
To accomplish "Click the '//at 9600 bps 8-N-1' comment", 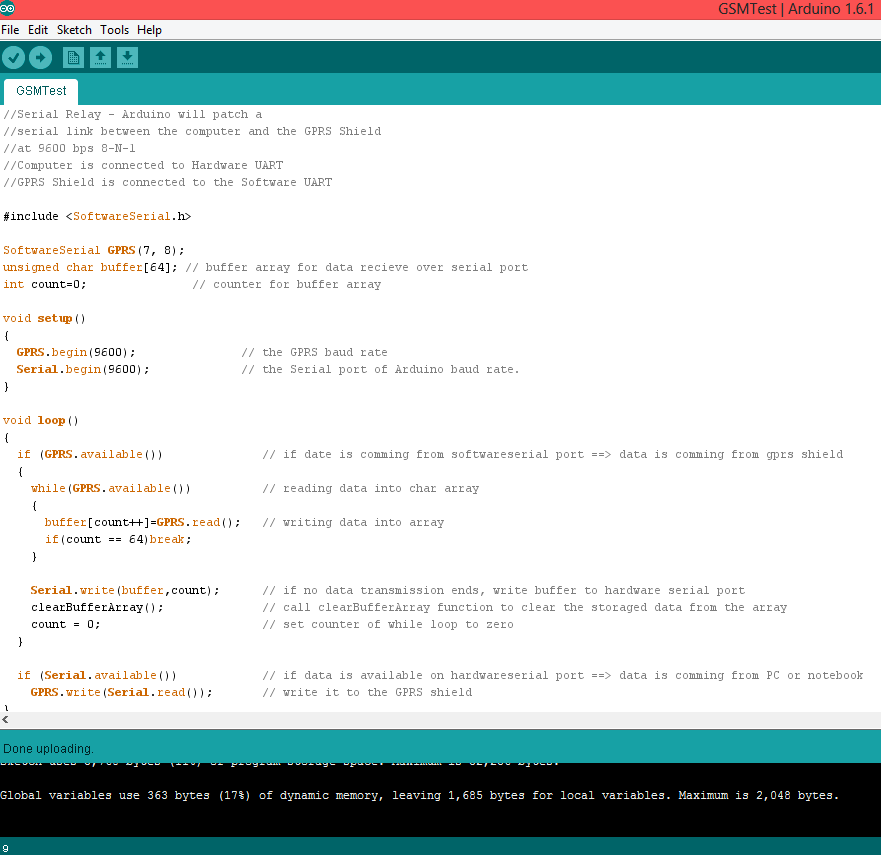I will click(69, 148).
